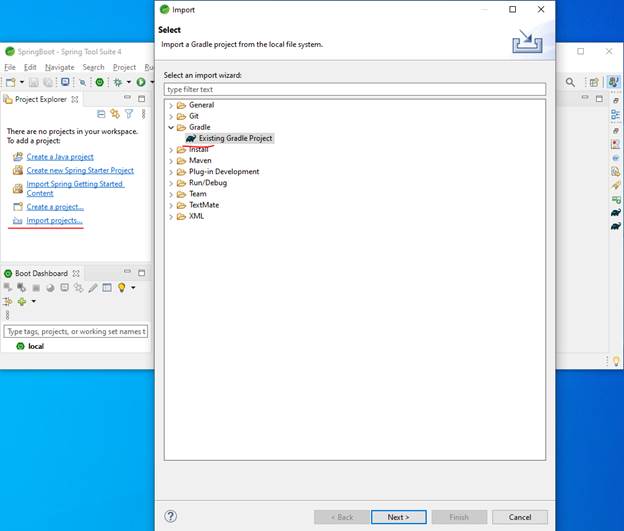Open the Debug dropdown arrow
Screen dimensions: 624x531
click(x=129, y=82)
